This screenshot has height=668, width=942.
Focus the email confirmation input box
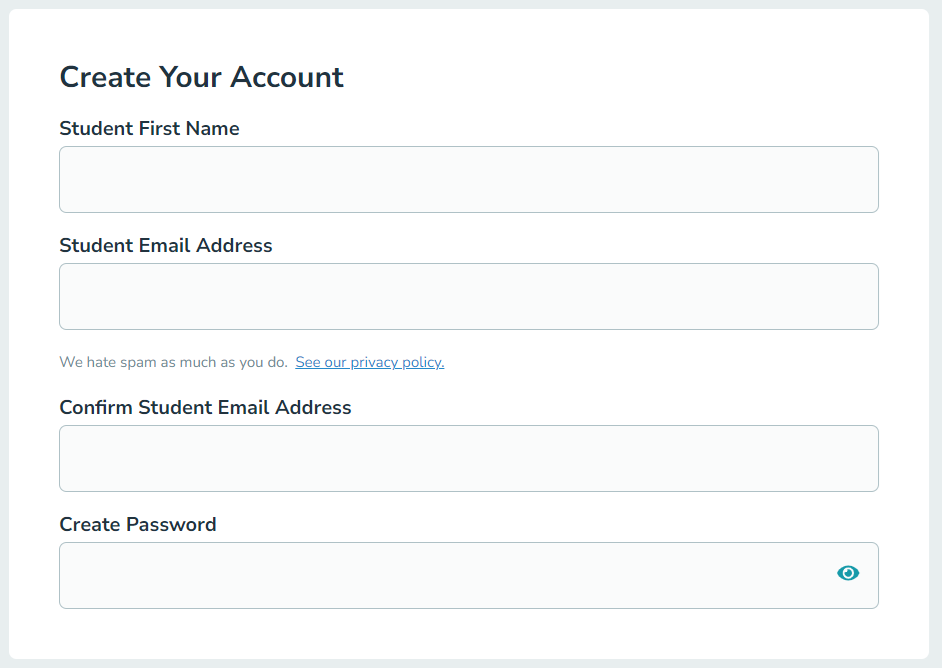pyautogui.click(x=468, y=458)
